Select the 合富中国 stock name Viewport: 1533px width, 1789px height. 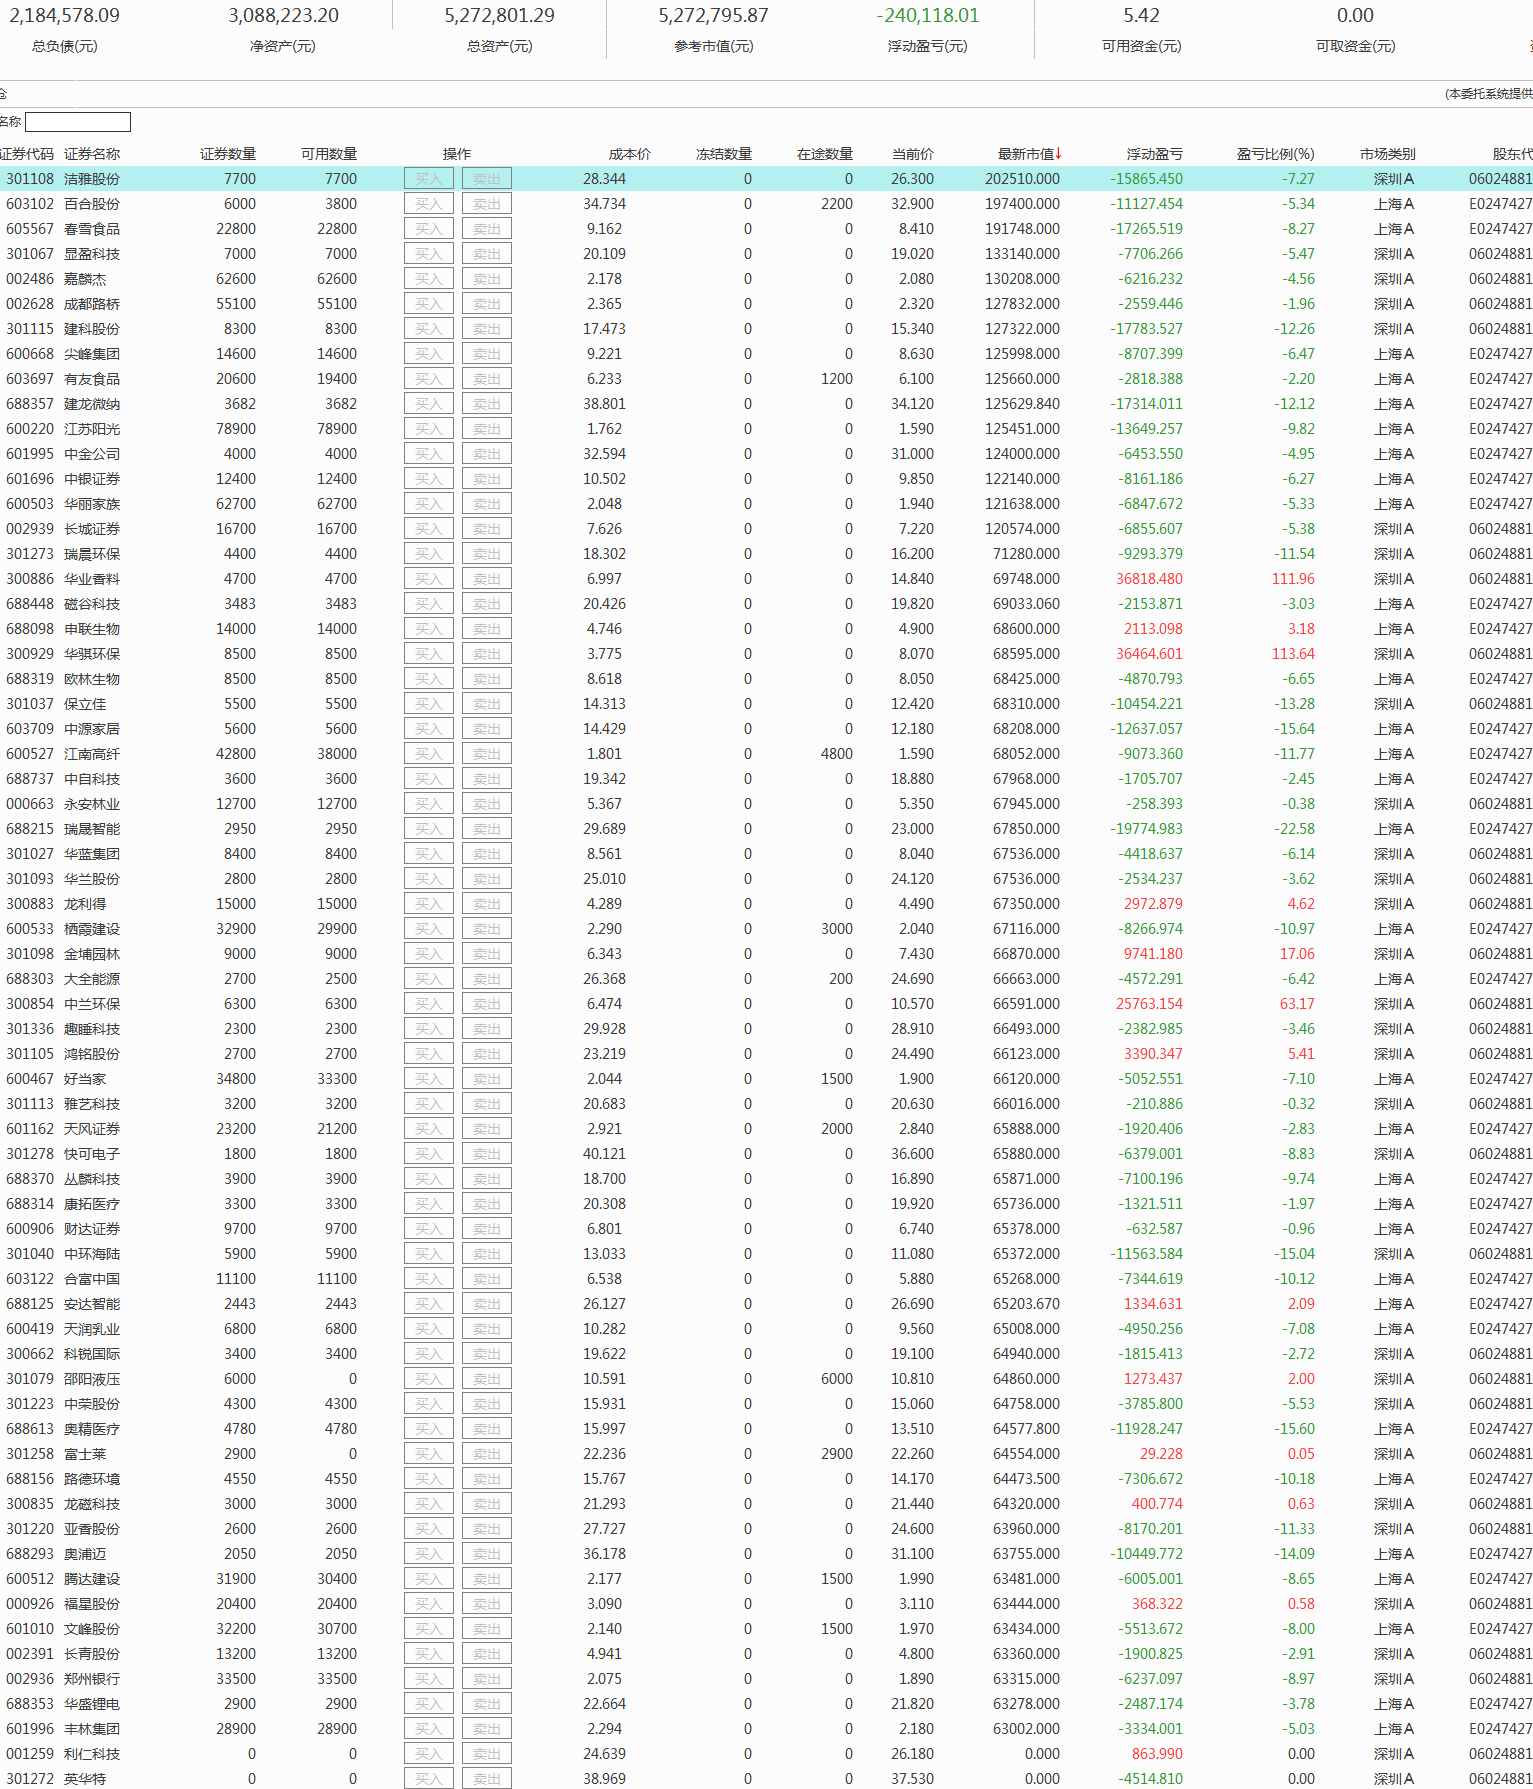[92, 1279]
